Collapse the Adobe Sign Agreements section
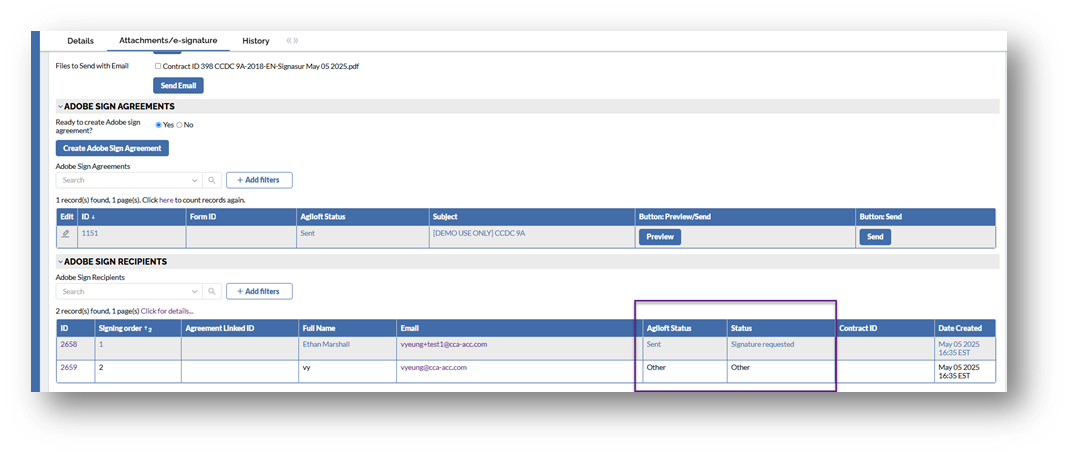This screenshot has height=454, width=1069. tap(60, 106)
